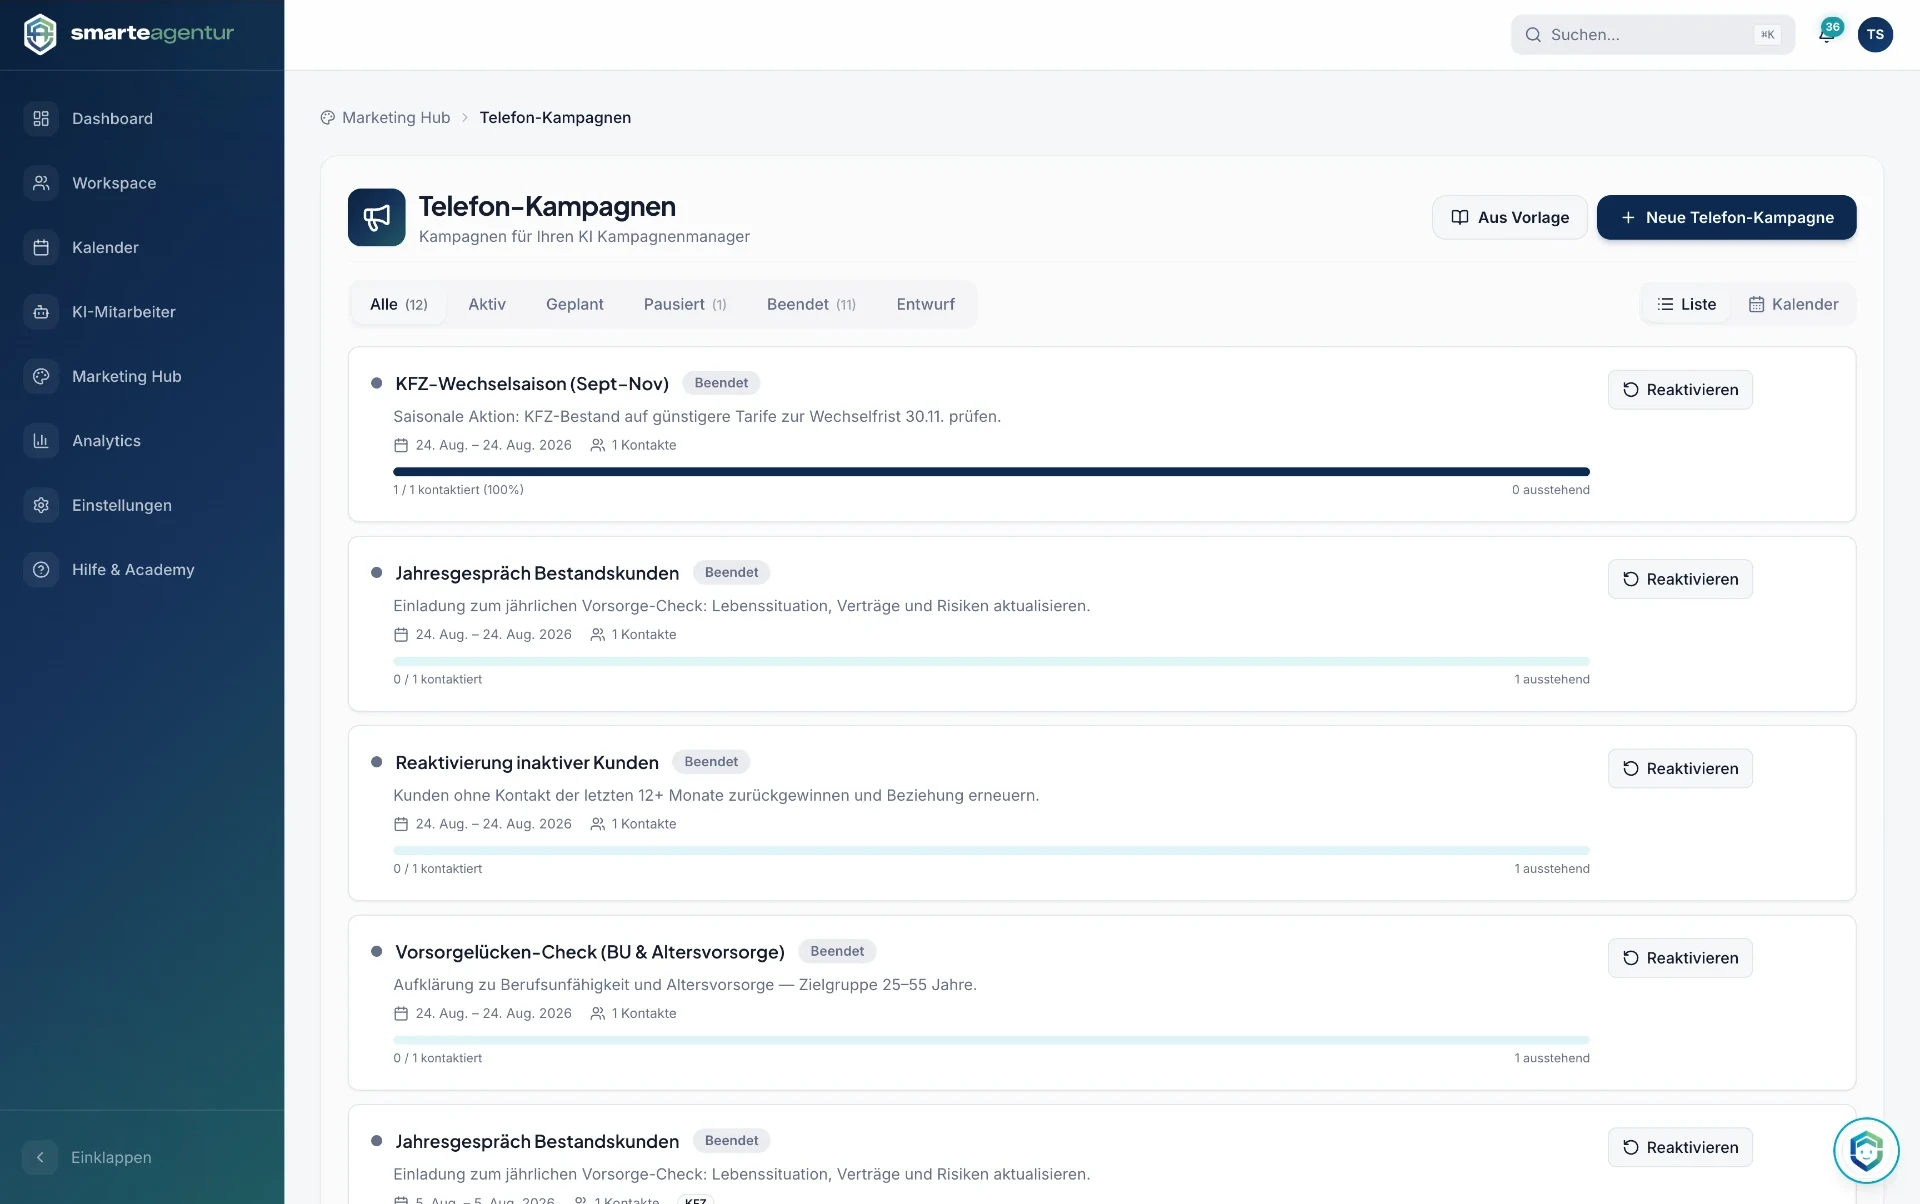Click the Aus Vorlage button
This screenshot has height=1204, width=1920.
(1510, 217)
